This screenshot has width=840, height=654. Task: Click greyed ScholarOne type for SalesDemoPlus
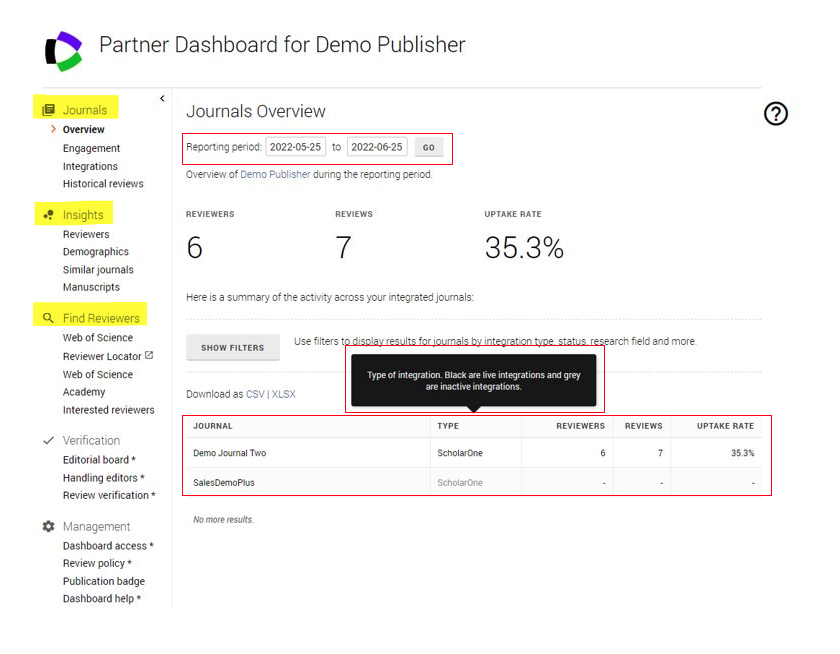pos(460,483)
